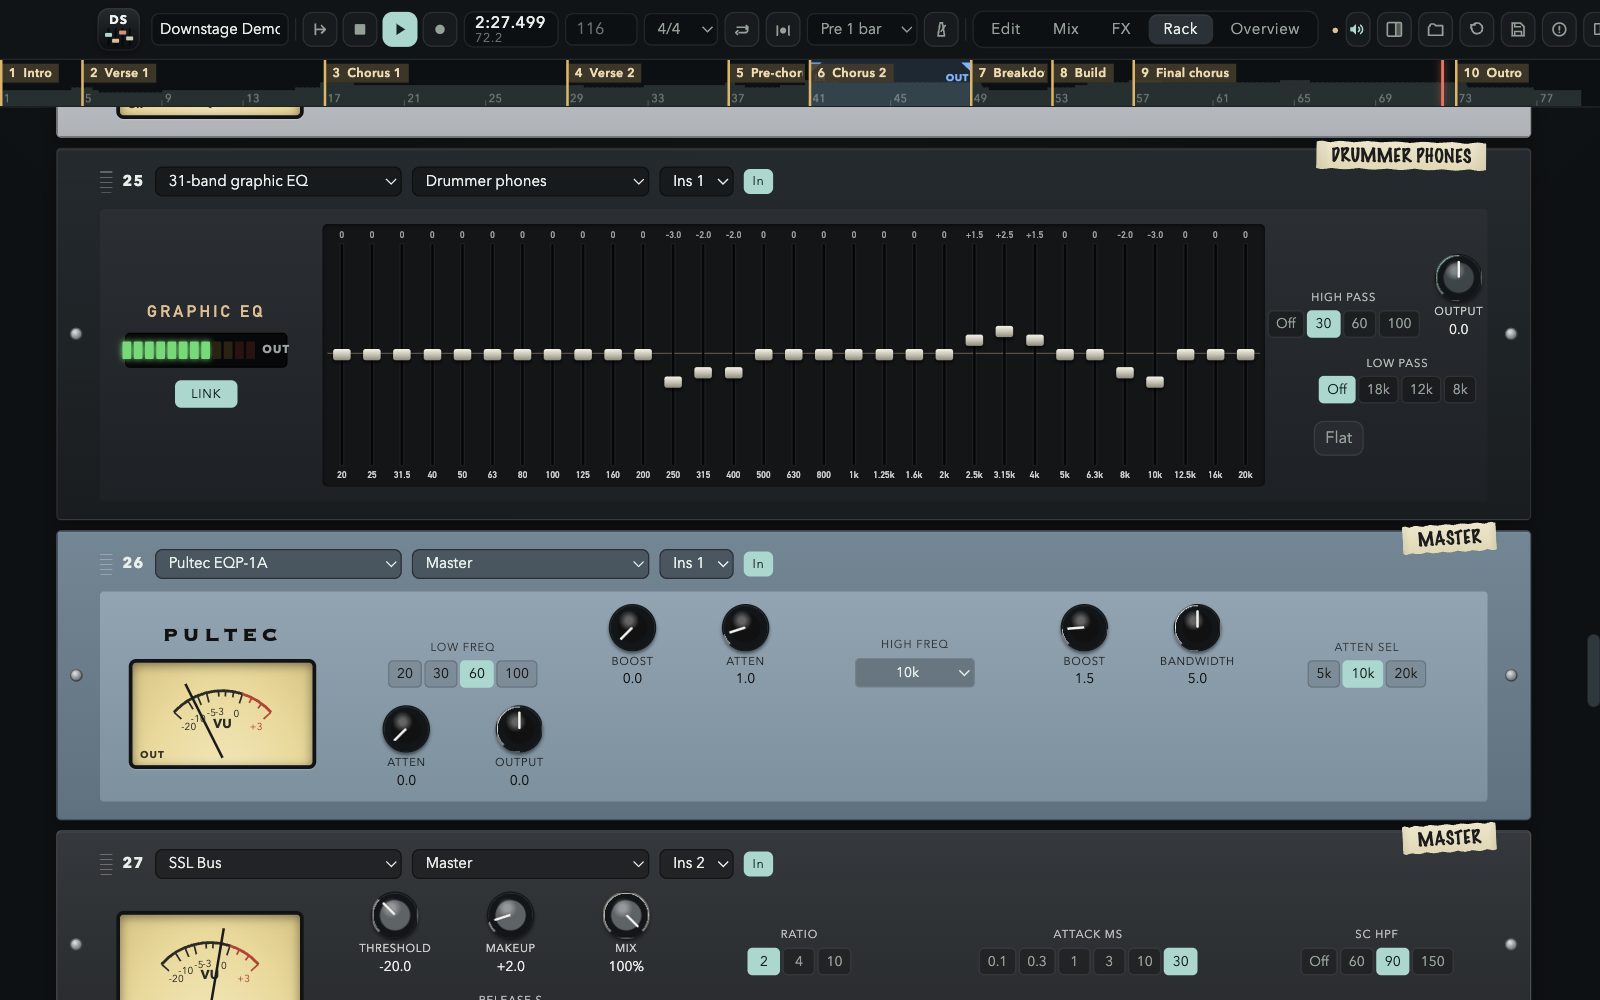Screen dimensions: 1600x1000
Task: Click the Flat button on Graphic EQ
Action: (x=1338, y=437)
